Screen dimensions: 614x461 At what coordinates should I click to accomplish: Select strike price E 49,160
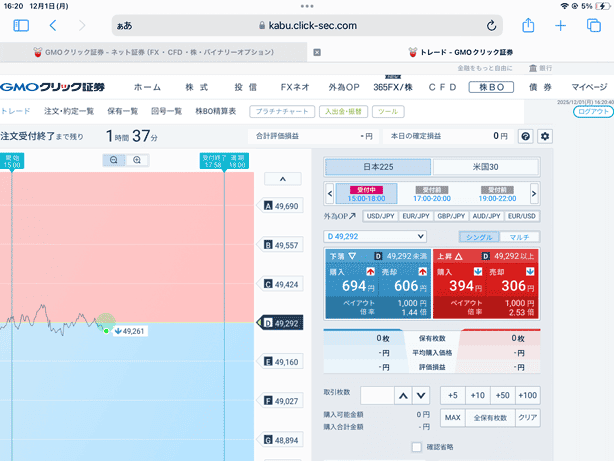tap(281, 362)
